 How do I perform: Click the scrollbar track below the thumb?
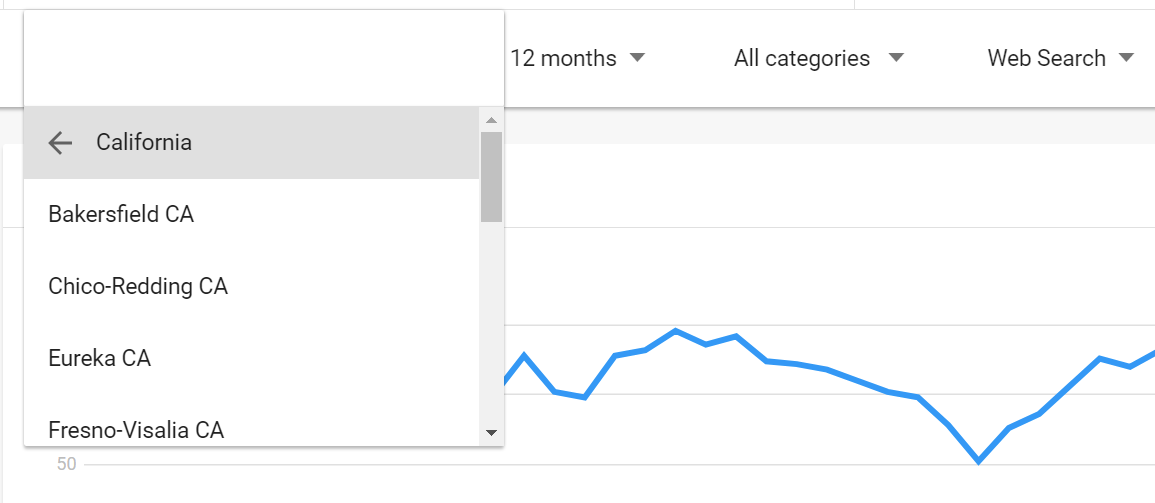click(x=491, y=322)
